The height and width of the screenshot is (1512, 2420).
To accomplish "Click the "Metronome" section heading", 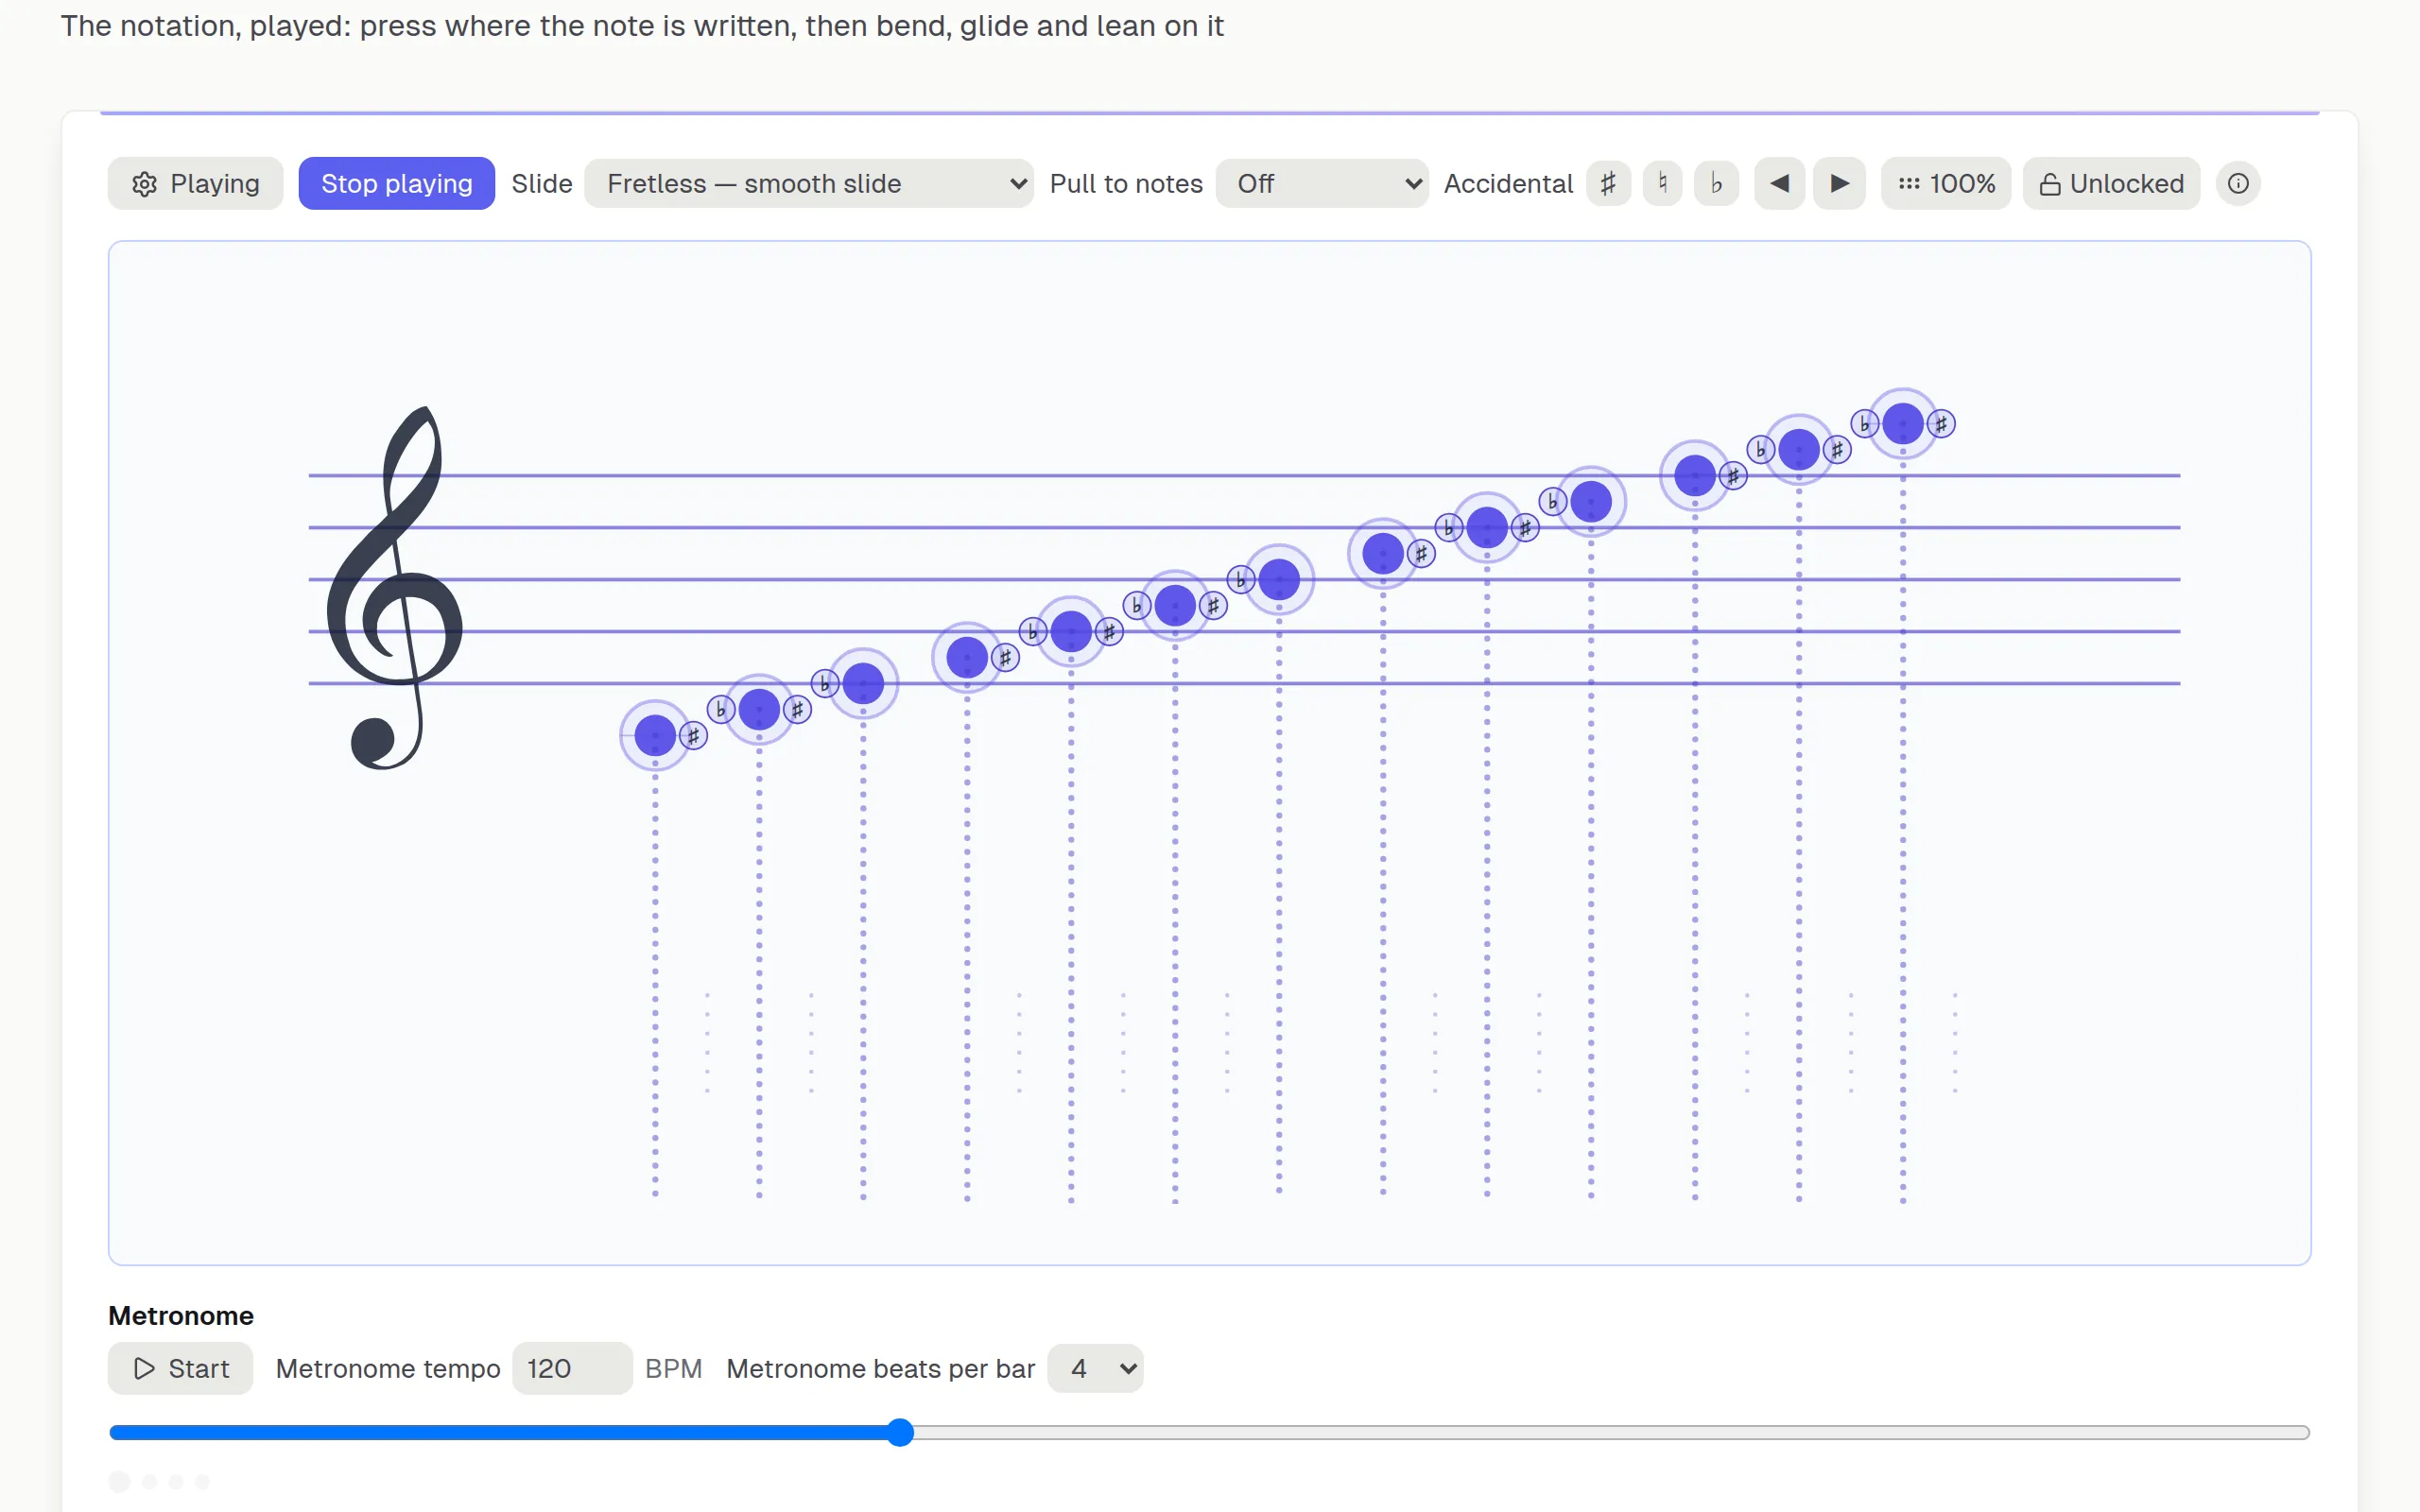I will 181,1315.
